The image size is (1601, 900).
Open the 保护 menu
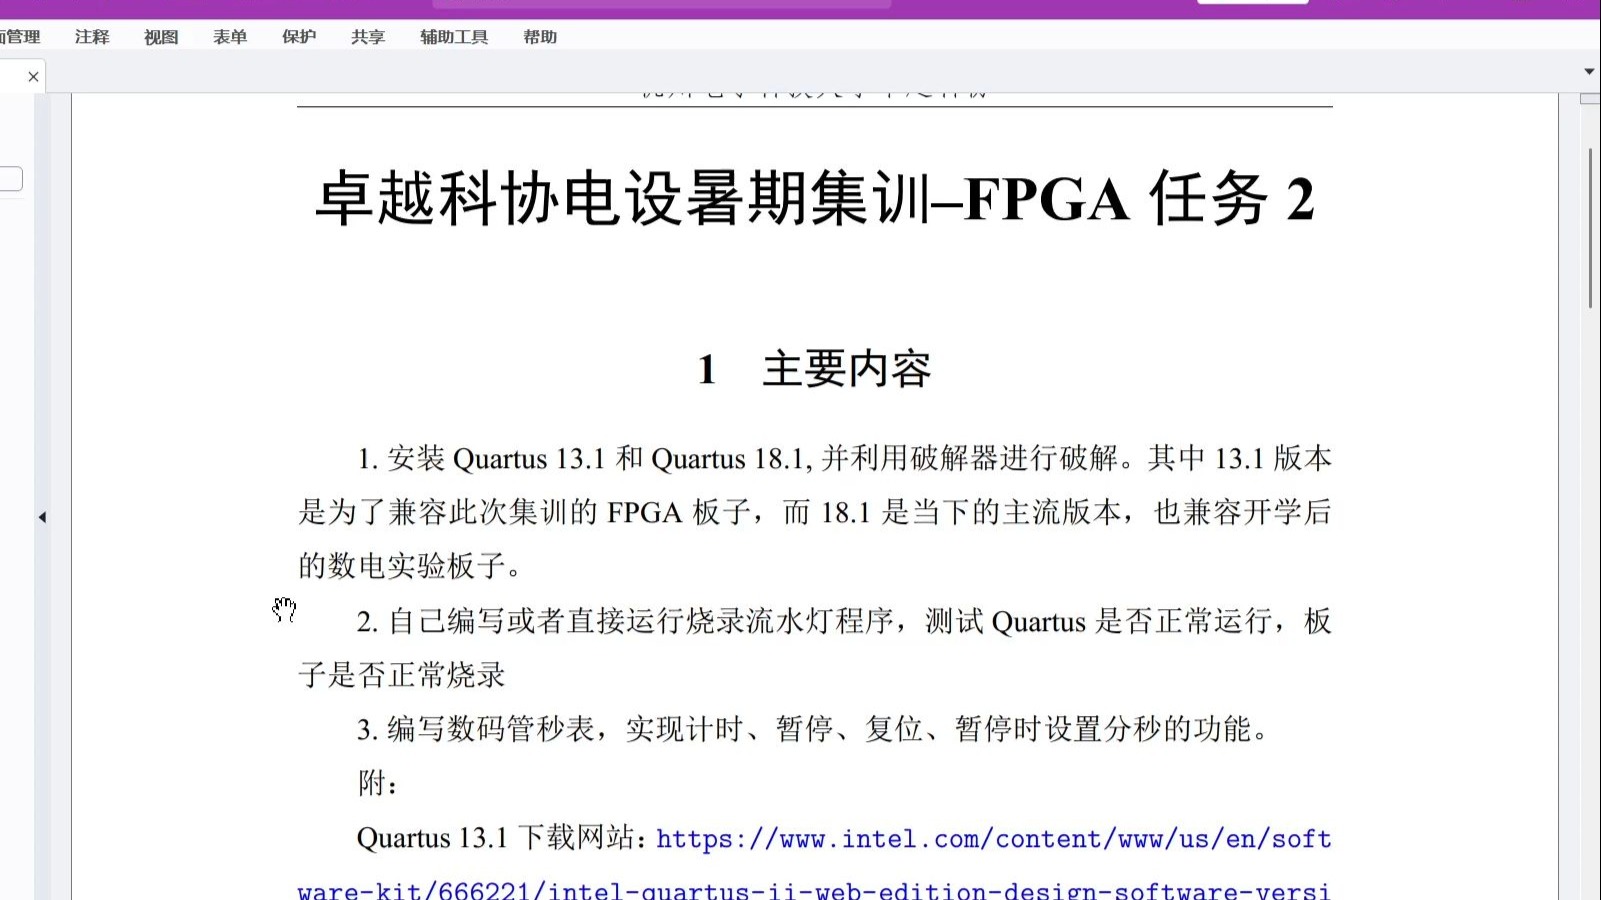[x=299, y=37]
